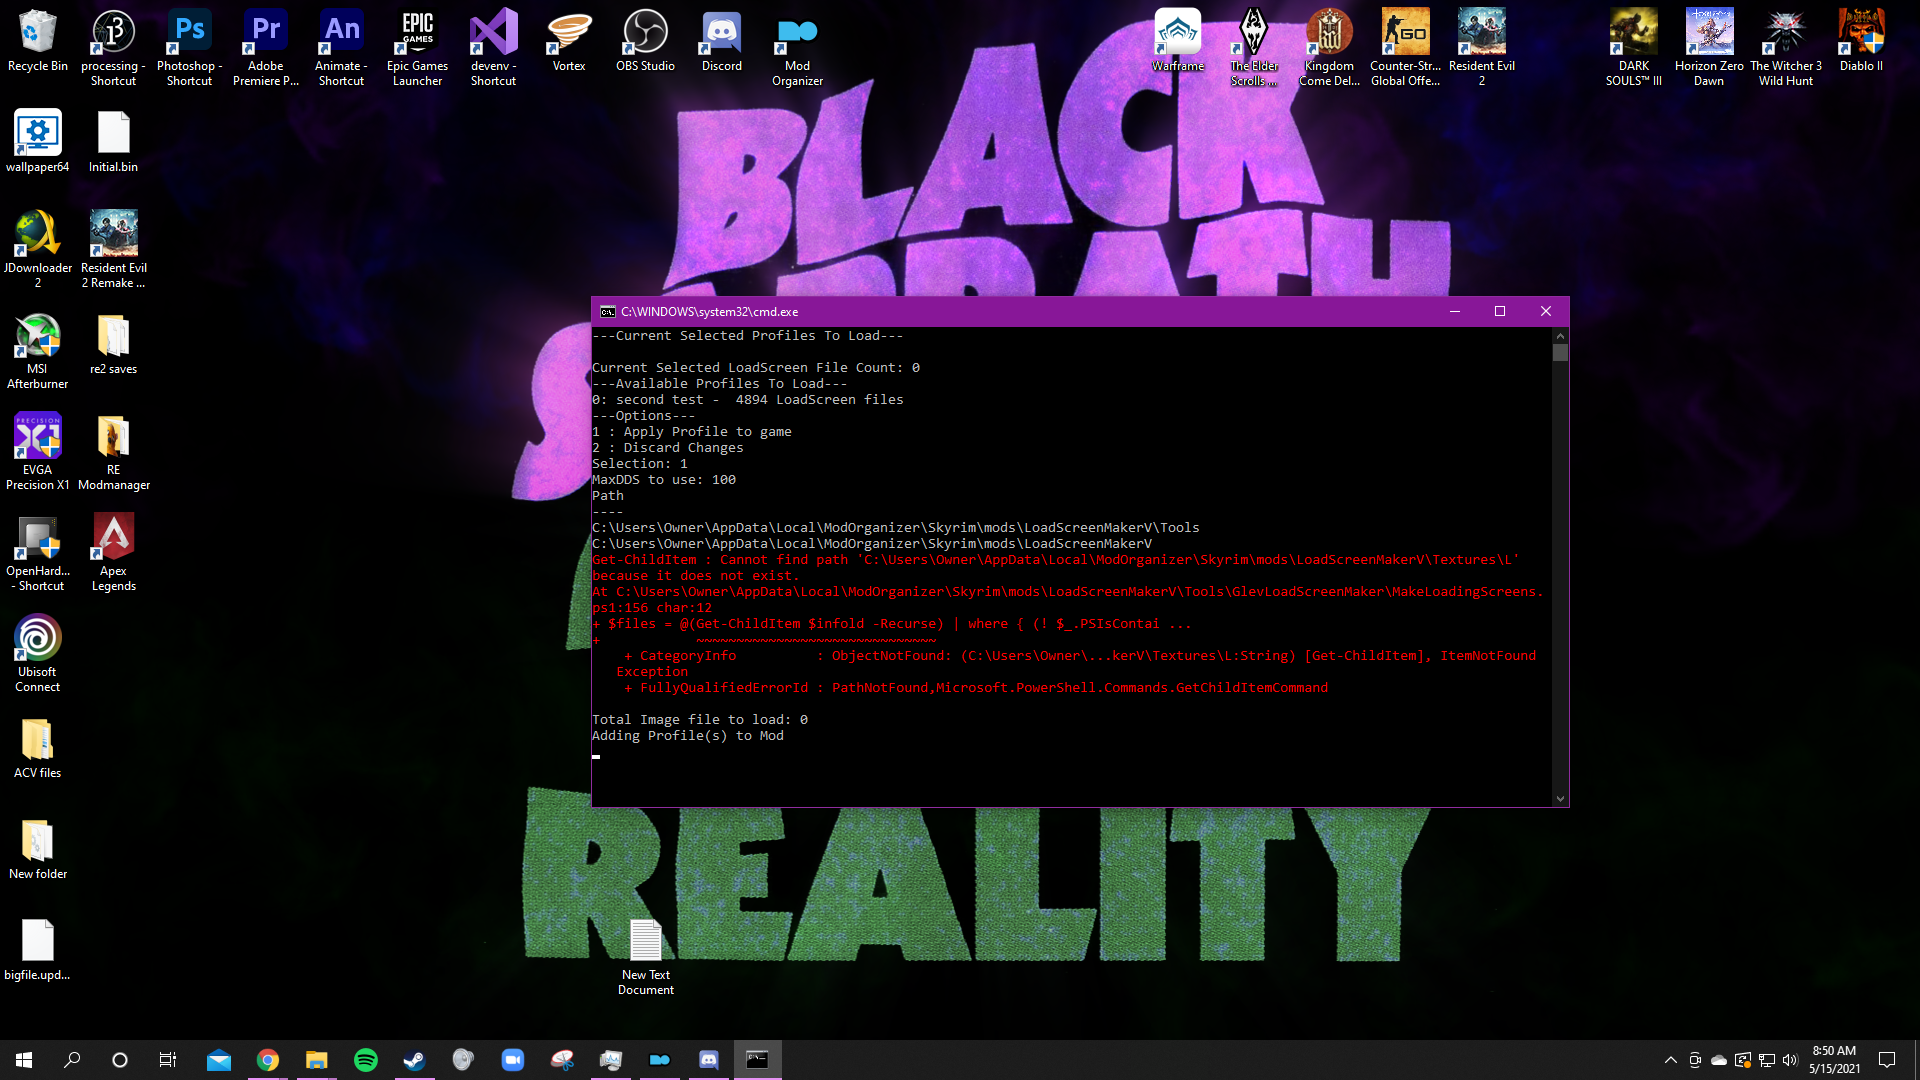
Task: Select the wallpaper64 desktop icon
Action: (38, 142)
